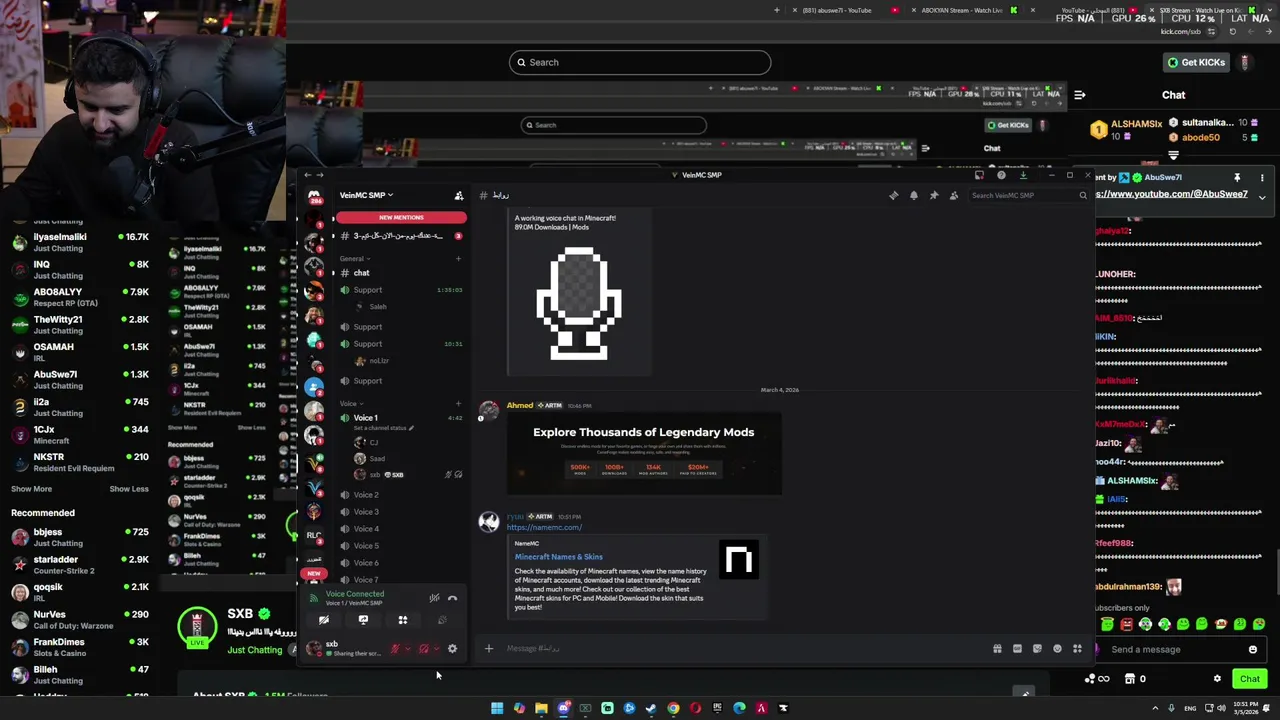Open notification bell settings in Discord header
Image resolution: width=1280 pixels, height=720 pixels.
tap(913, 195)
